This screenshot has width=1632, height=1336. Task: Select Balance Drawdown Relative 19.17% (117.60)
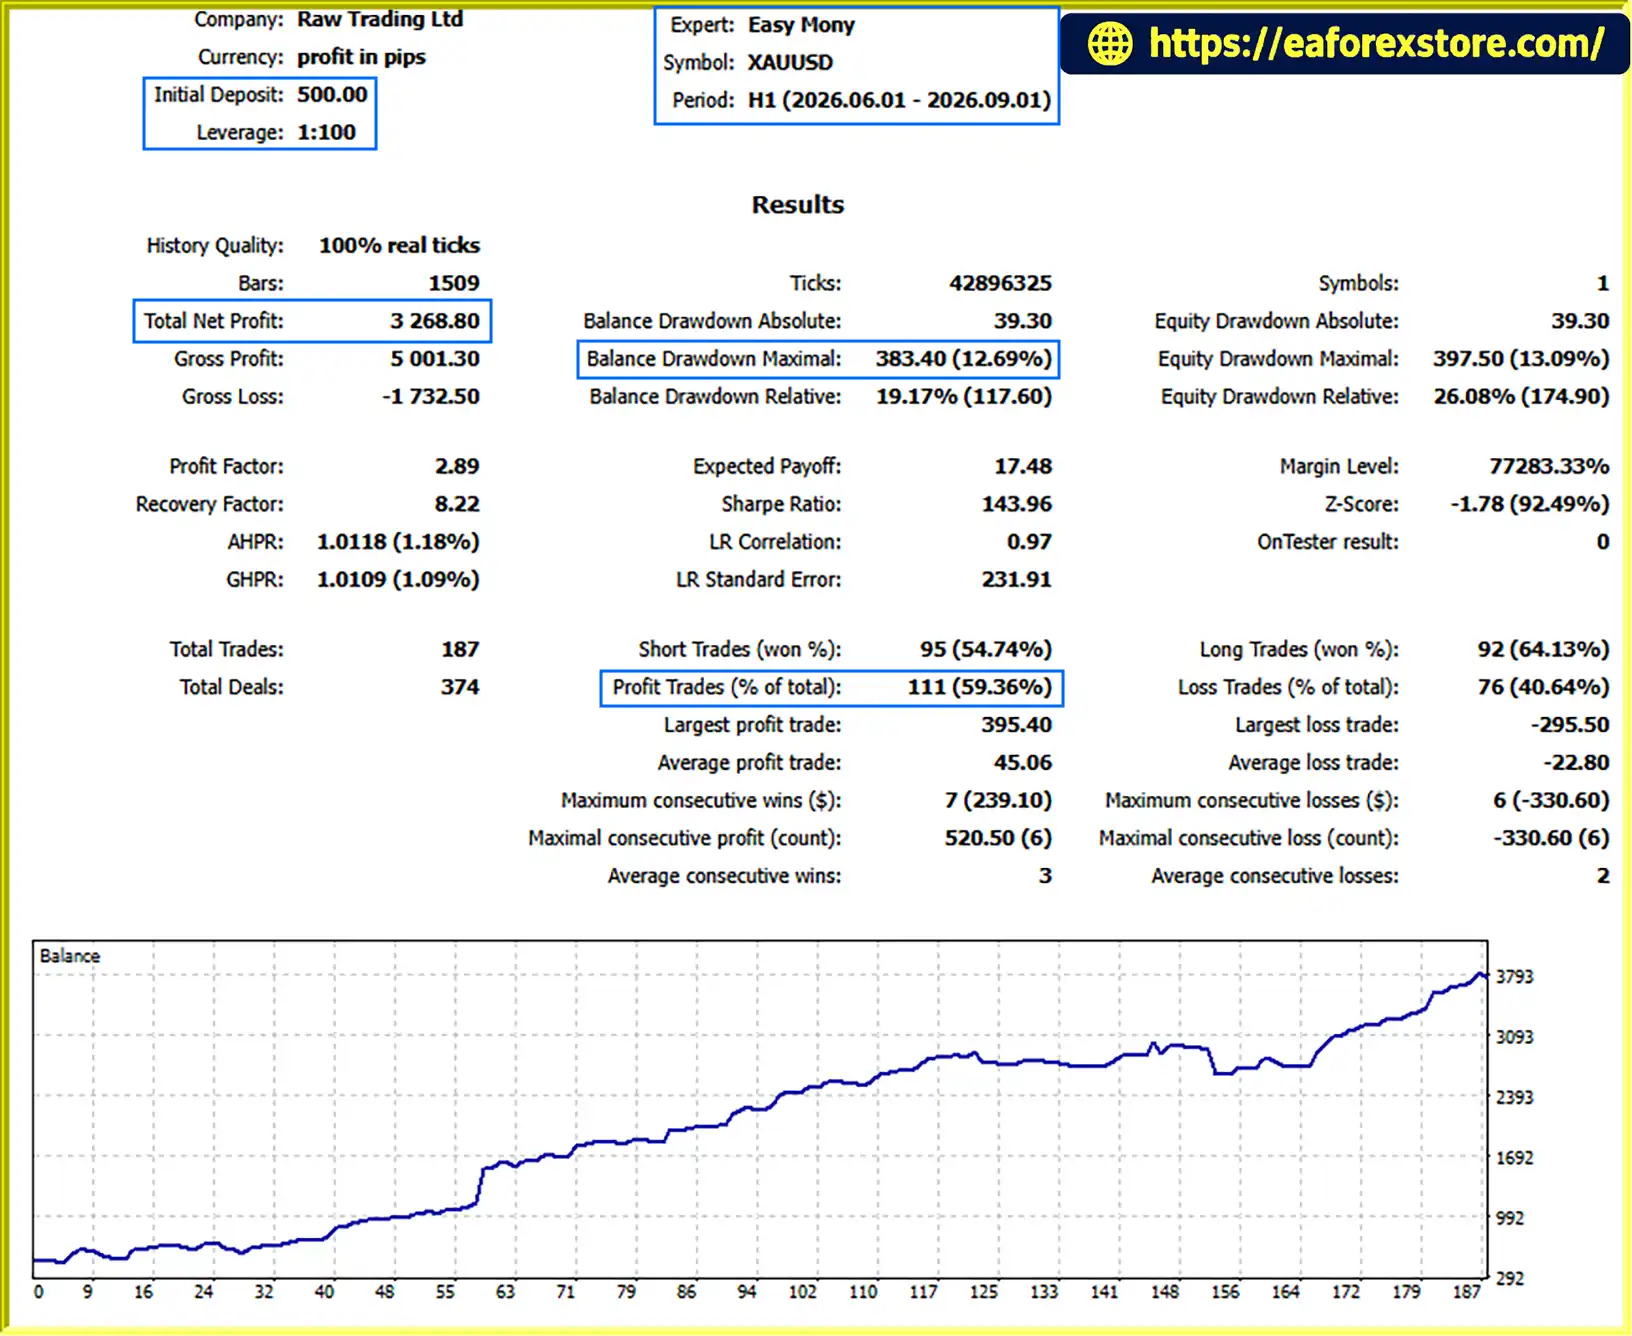964,397
